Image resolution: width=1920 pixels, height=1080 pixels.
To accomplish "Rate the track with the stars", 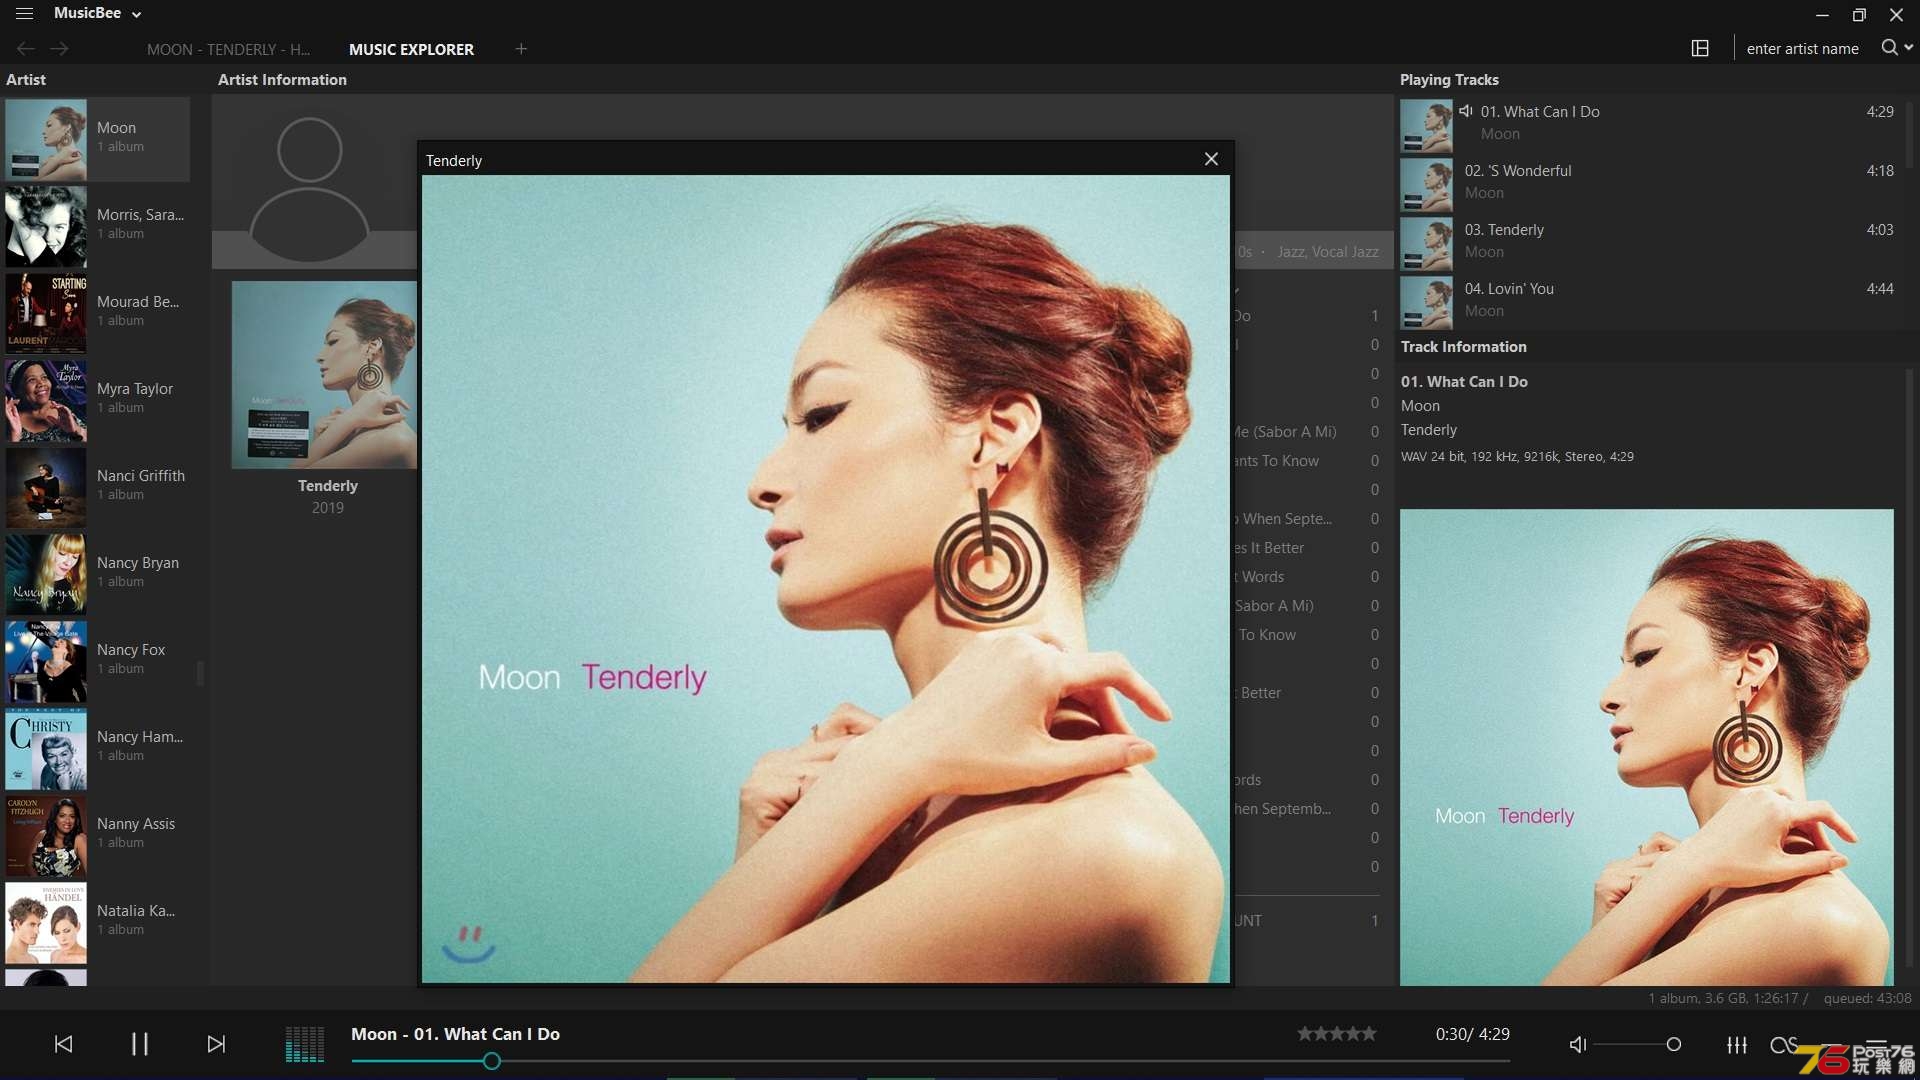I will 1337,1034.
